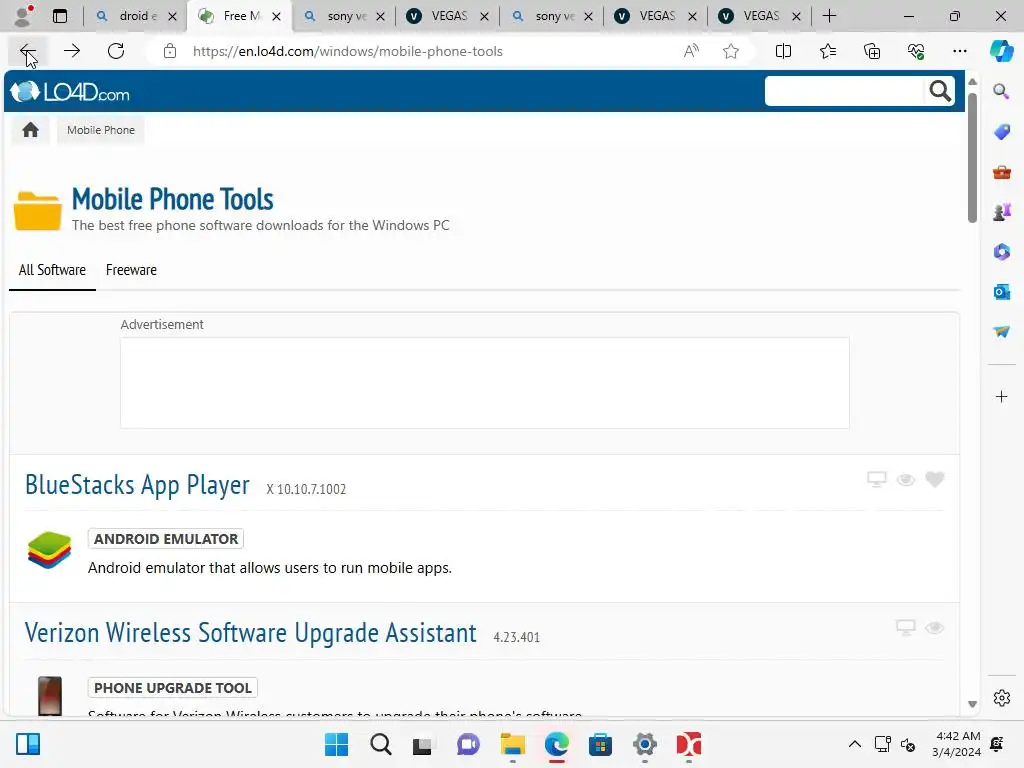Go to home via house breadcrumb icon
1024x768 pixels.
pos(30,130)
